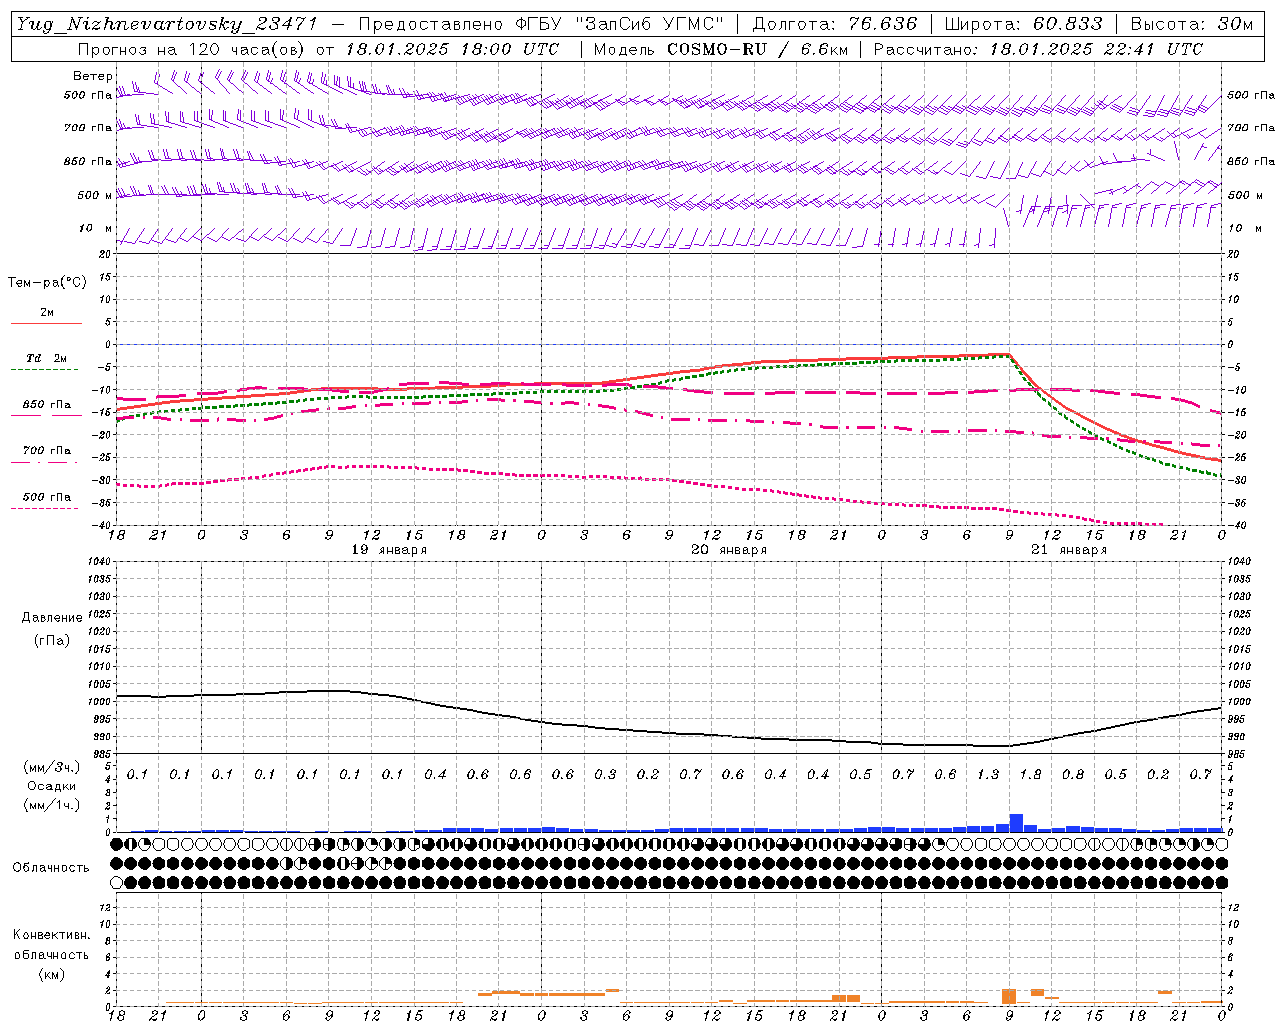Click the 500 гПа temperature legend entry
The height and width of the screenshot is (1024, 1280).
(46, 497)
